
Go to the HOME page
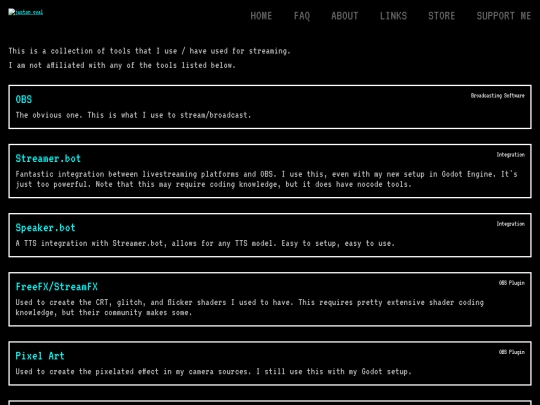pos(261,16)
